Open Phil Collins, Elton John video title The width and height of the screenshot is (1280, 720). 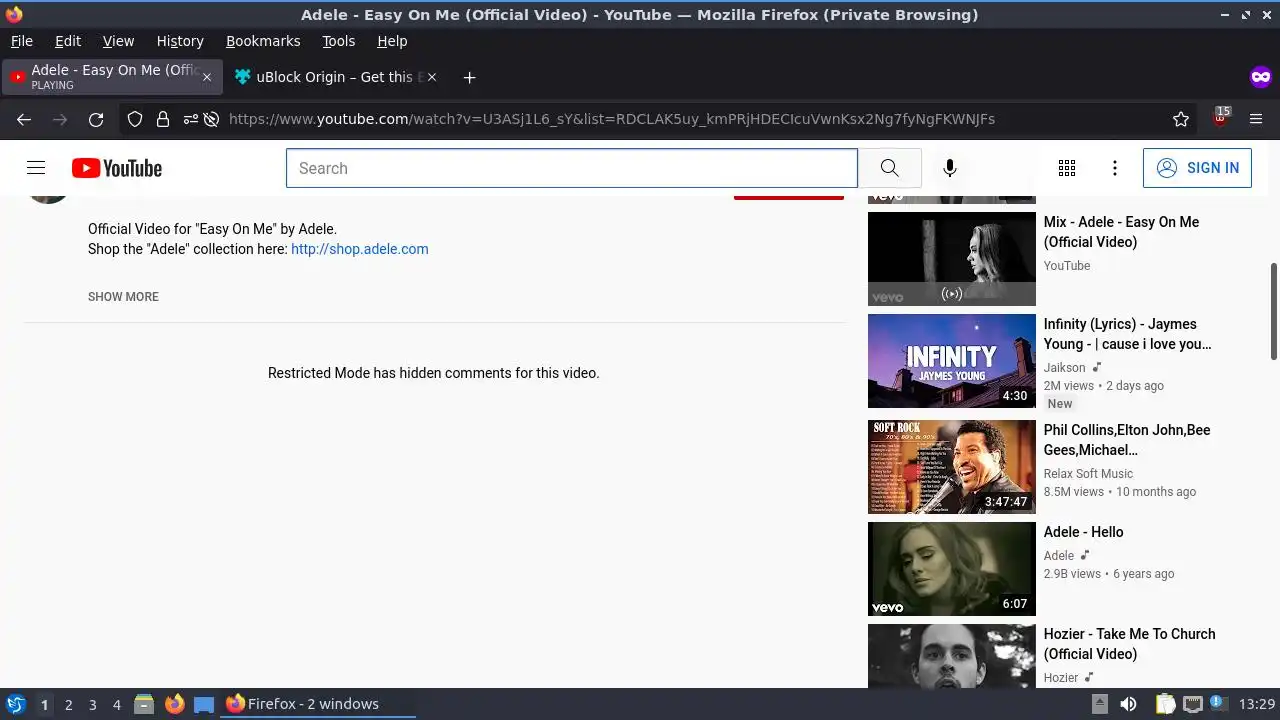[1127, 440]
